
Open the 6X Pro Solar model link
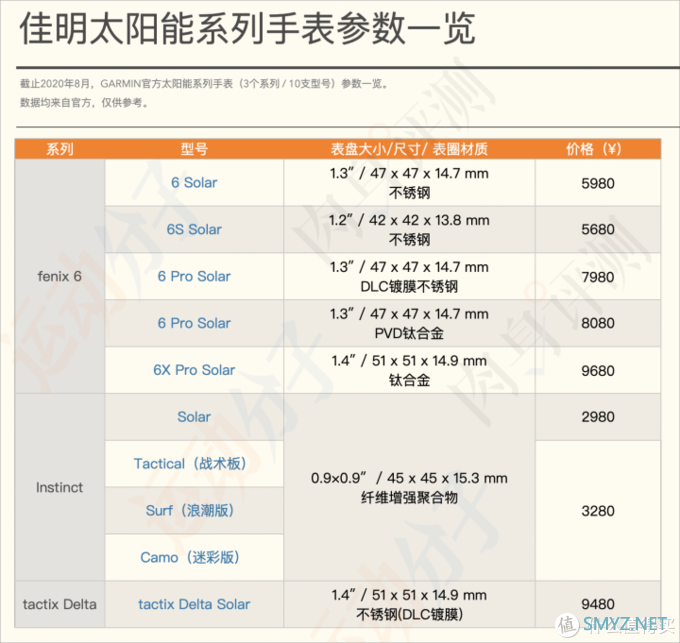click(194, 370)
